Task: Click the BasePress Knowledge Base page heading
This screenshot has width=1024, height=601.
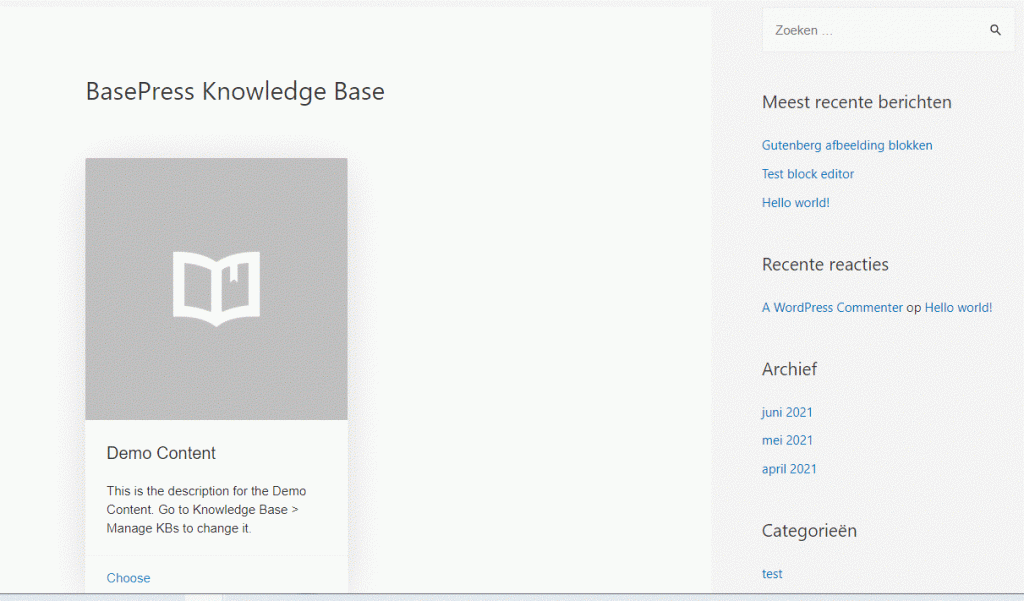Action: [235, 91]
